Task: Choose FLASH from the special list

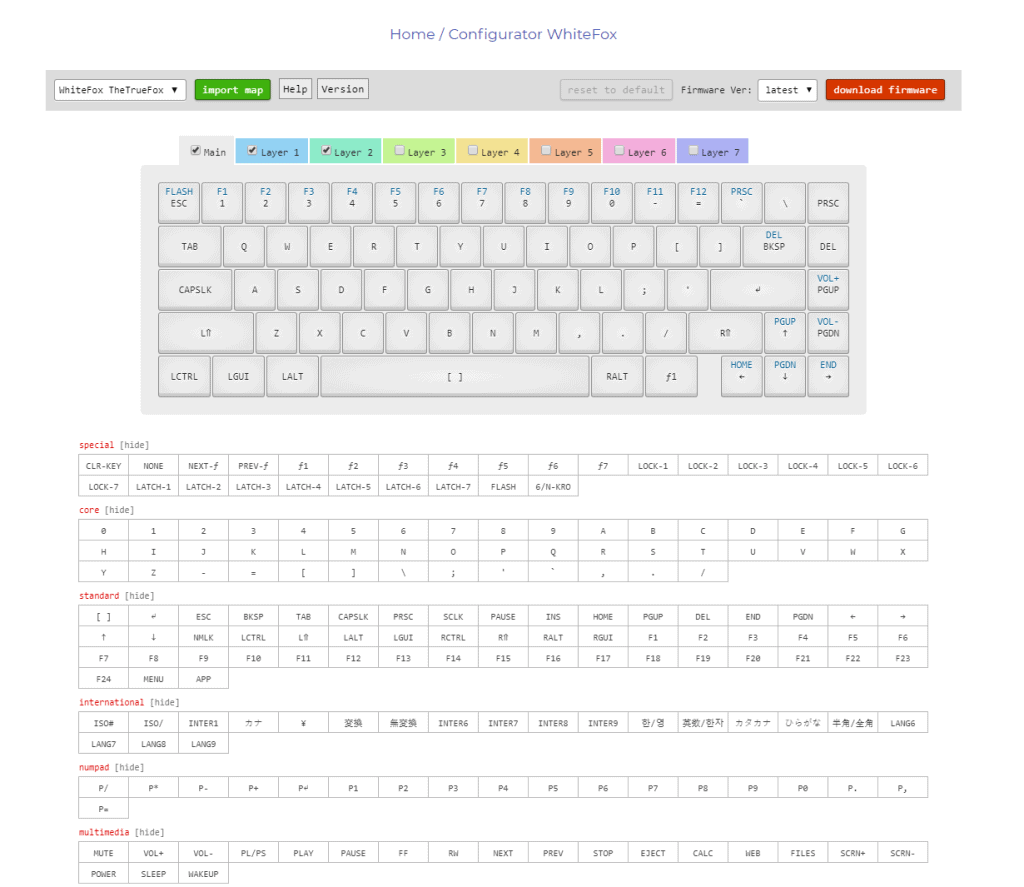Action: coord(503,487)
